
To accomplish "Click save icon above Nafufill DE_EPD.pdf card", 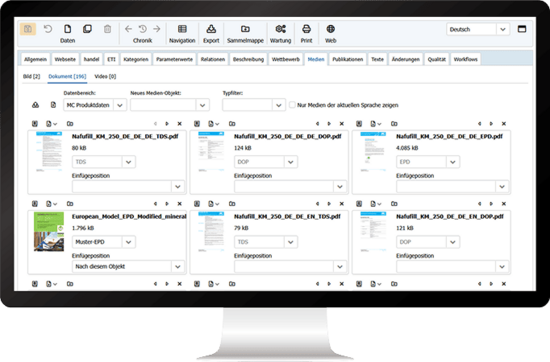I will (x=359, y=124).
